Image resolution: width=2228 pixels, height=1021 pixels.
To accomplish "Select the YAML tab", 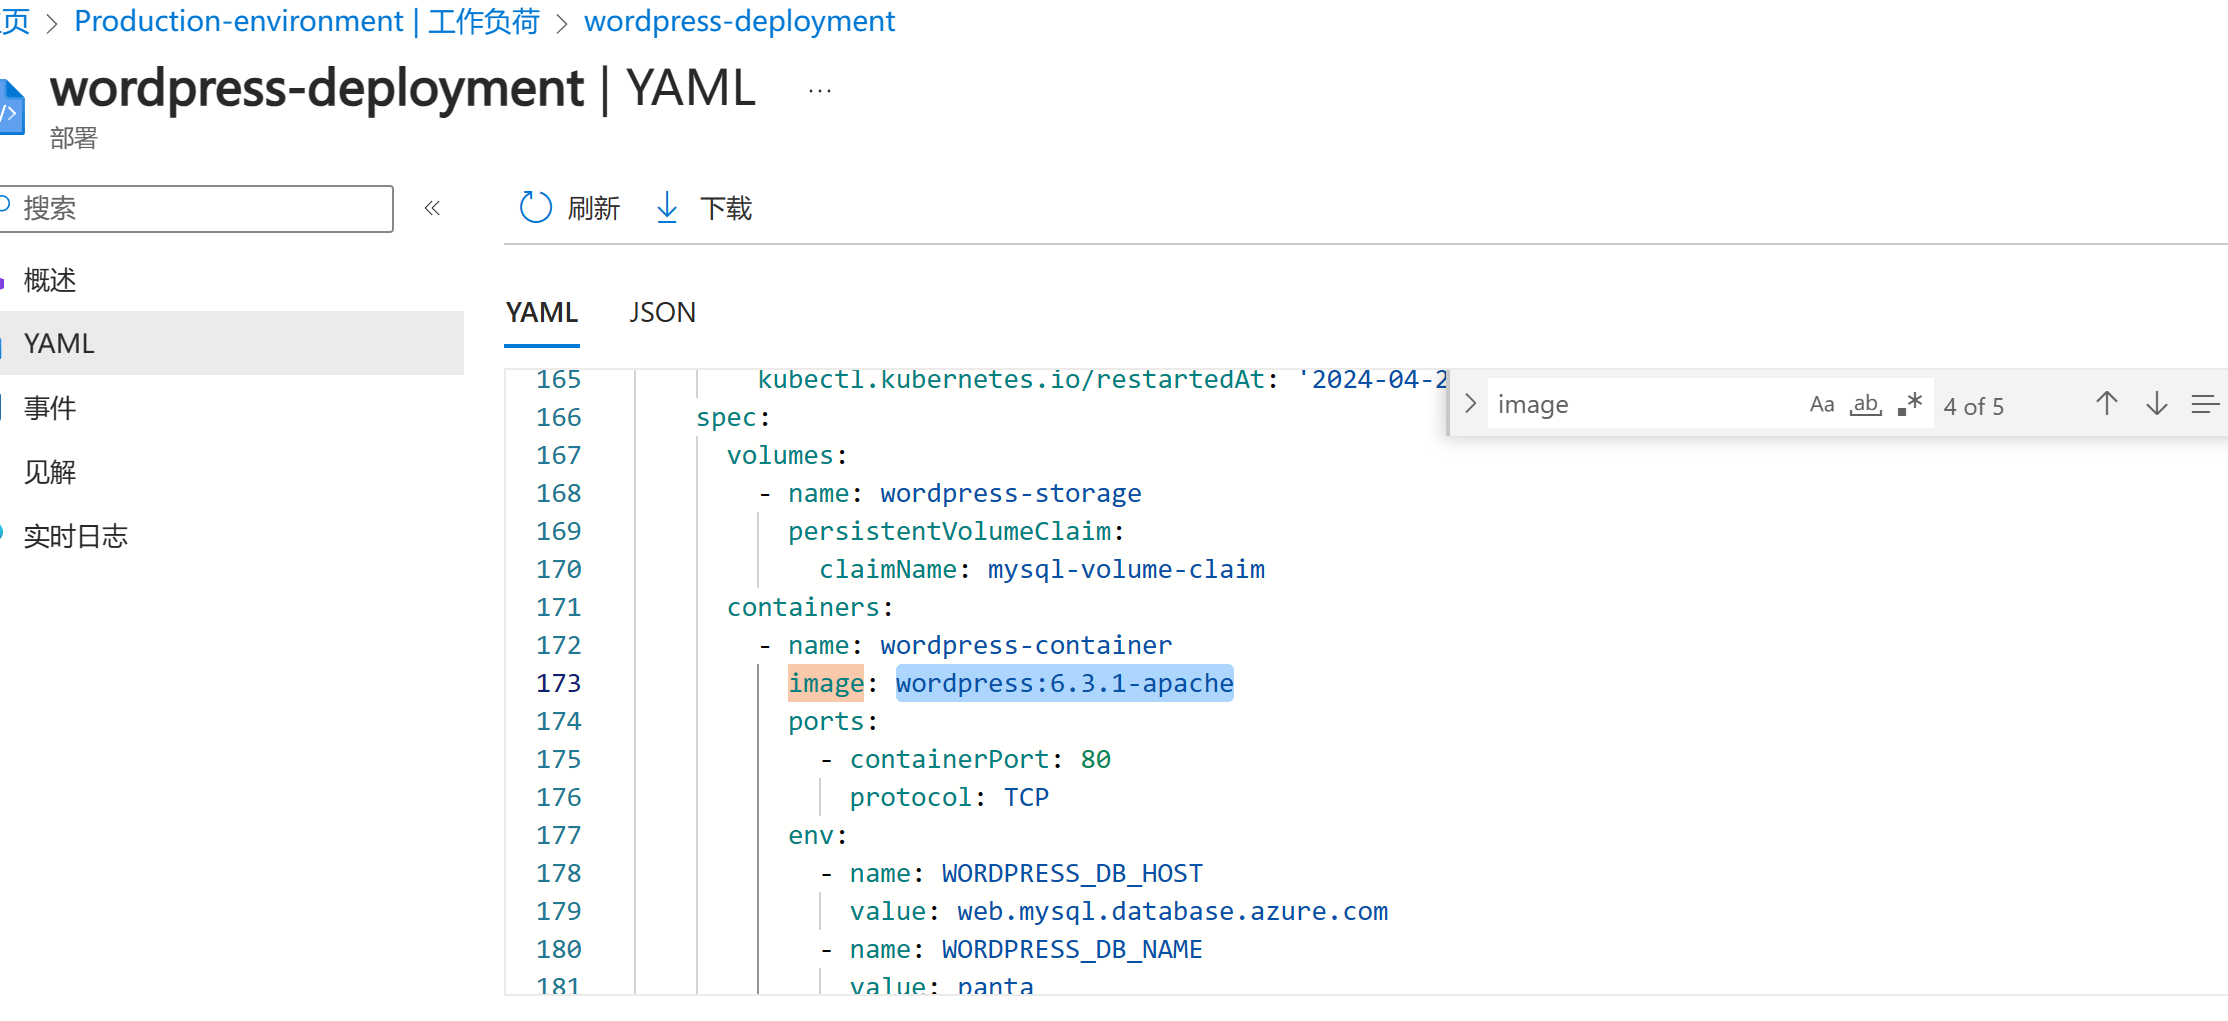I will [x=542, y=313].
